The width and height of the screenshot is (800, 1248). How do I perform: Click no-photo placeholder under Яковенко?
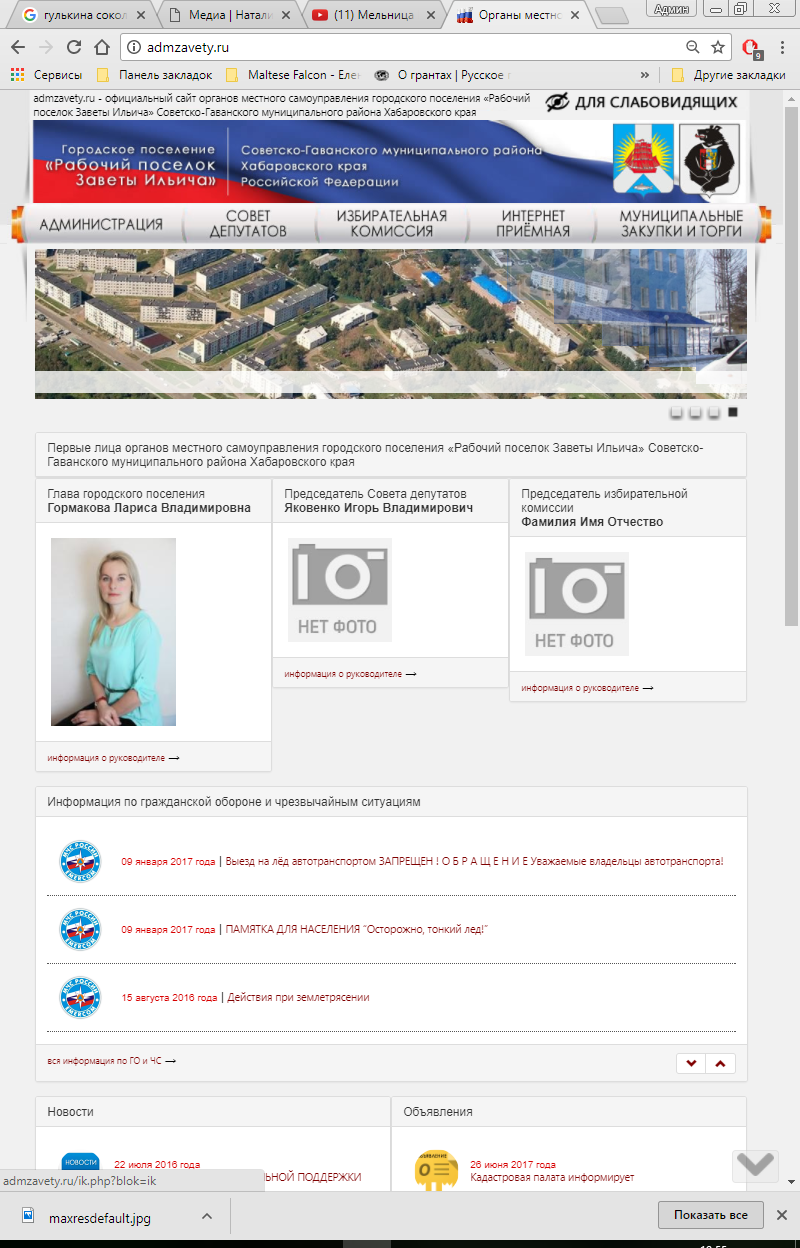[340, 590]
